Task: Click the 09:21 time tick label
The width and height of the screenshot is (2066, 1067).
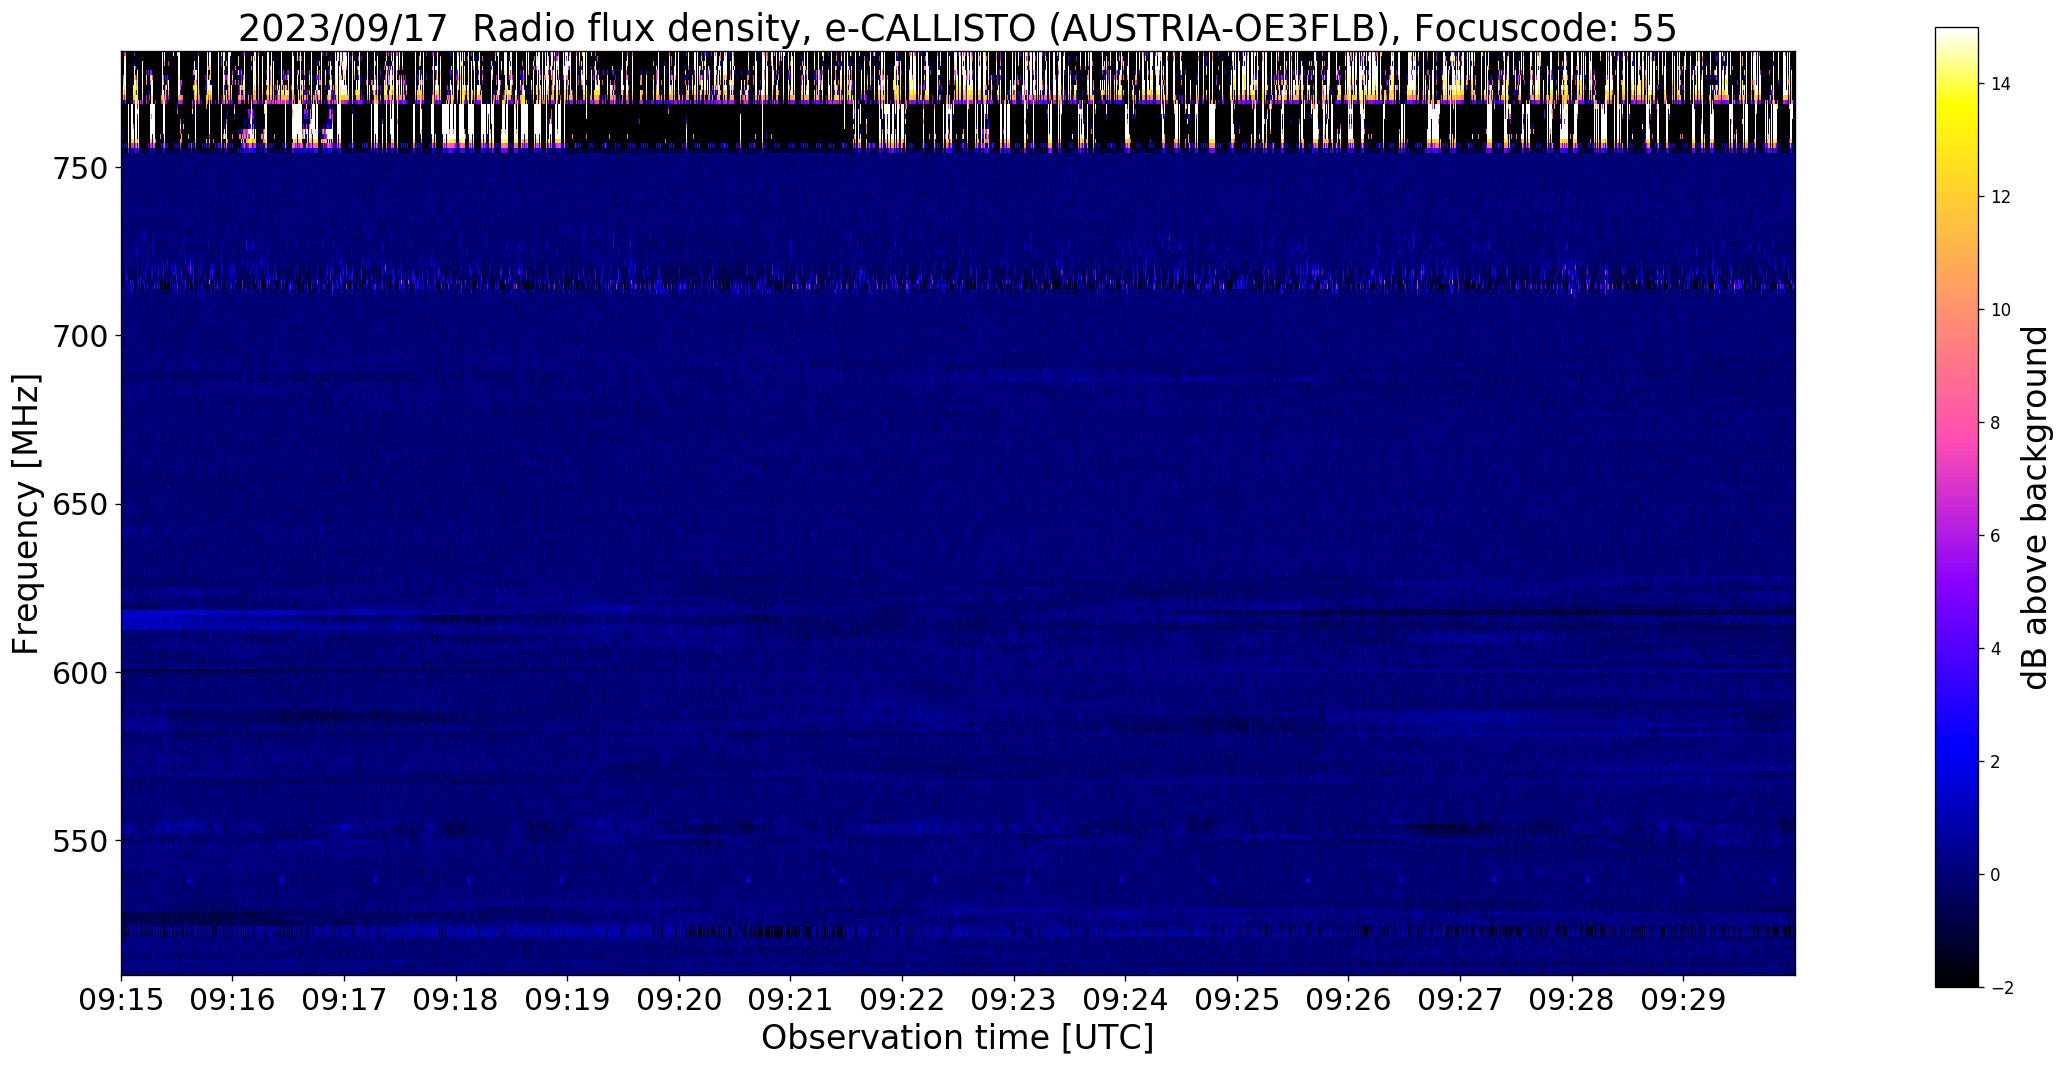Action: [x=791, y=1001]
